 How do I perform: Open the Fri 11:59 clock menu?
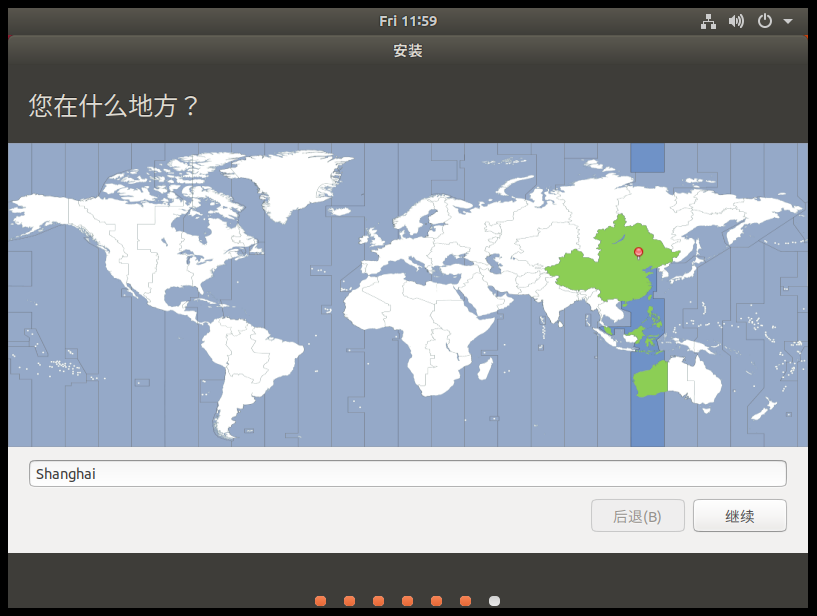[x=408, y=20]
